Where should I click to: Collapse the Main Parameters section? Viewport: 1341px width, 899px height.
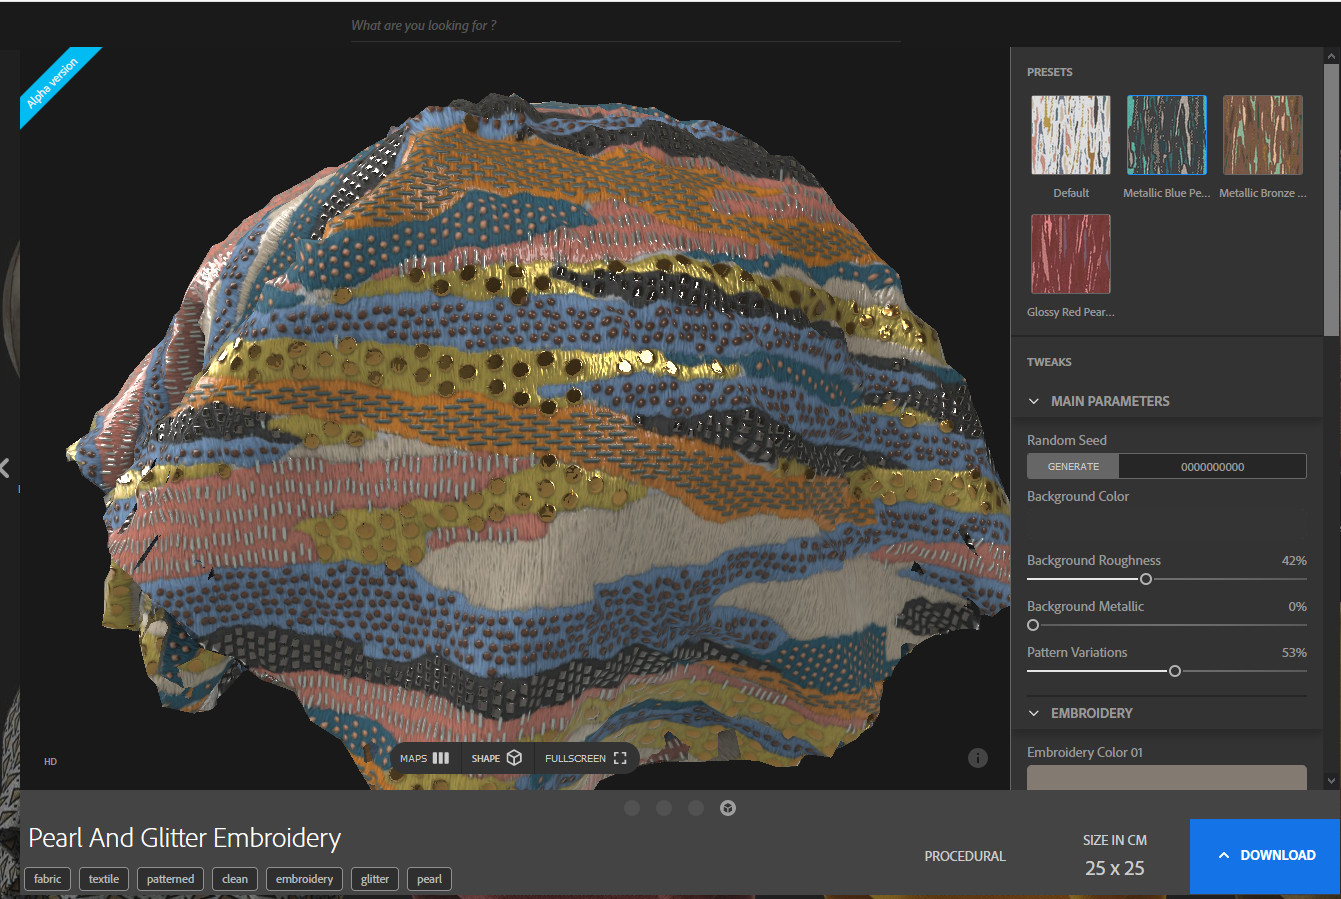tap(1034, 401)
